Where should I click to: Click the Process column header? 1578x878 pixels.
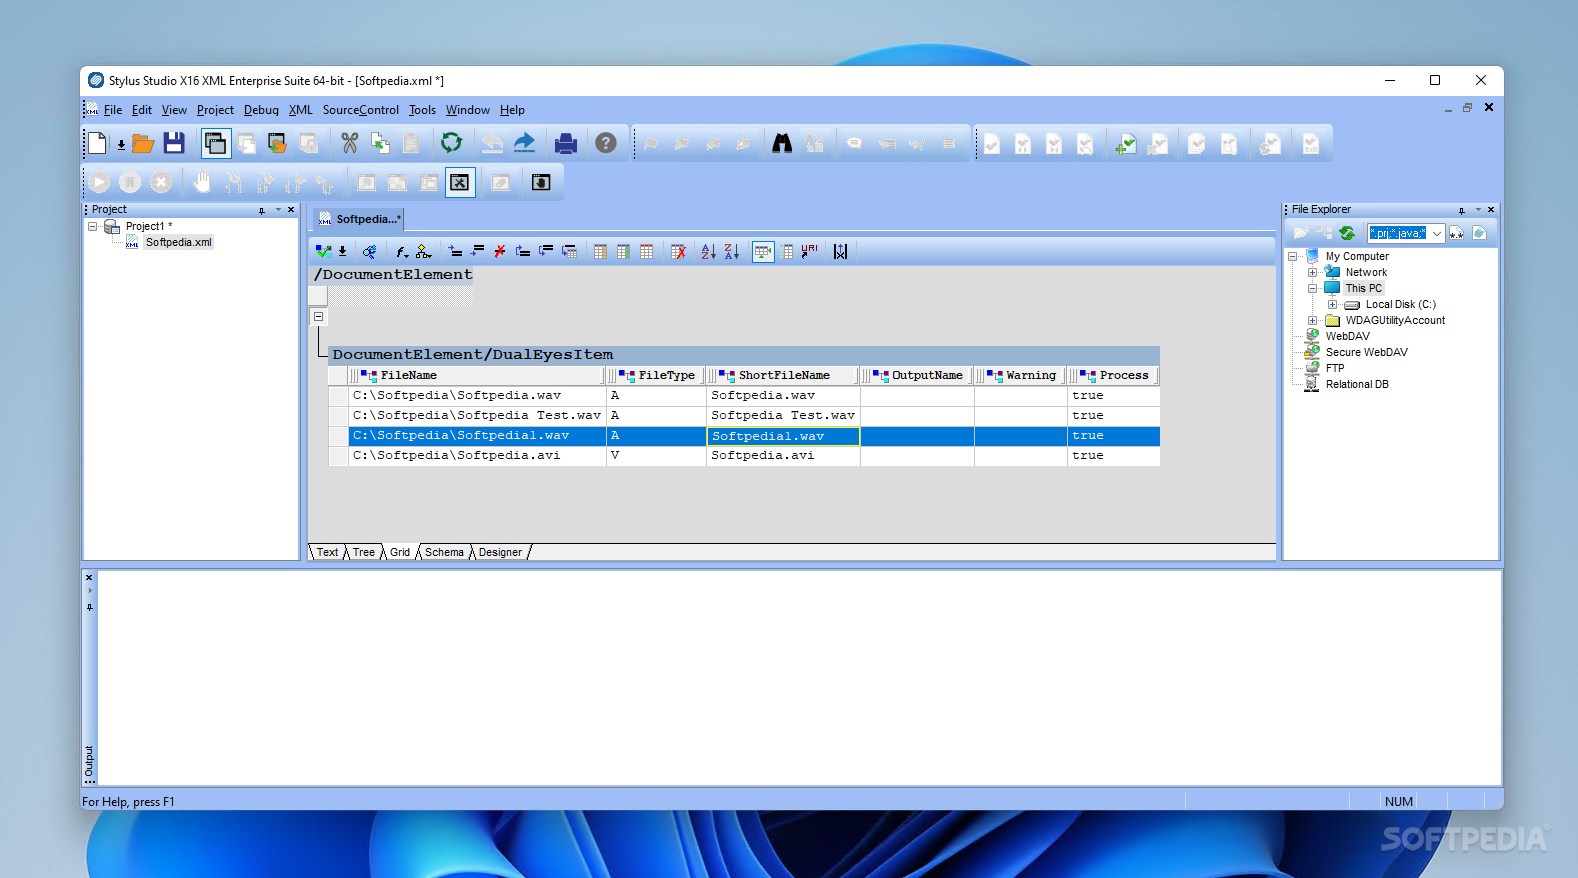click(x=1114, y=375)
